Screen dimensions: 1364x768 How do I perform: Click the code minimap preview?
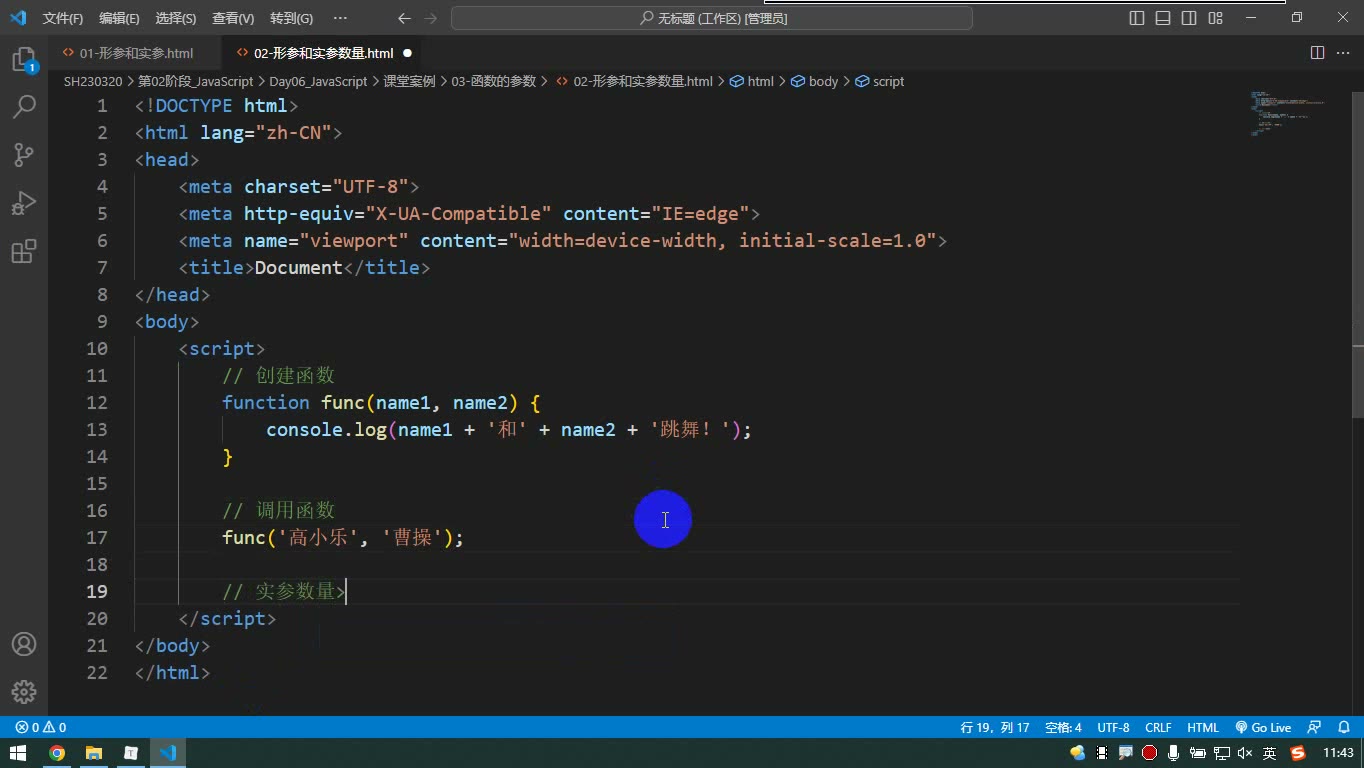coord(1286,113)
